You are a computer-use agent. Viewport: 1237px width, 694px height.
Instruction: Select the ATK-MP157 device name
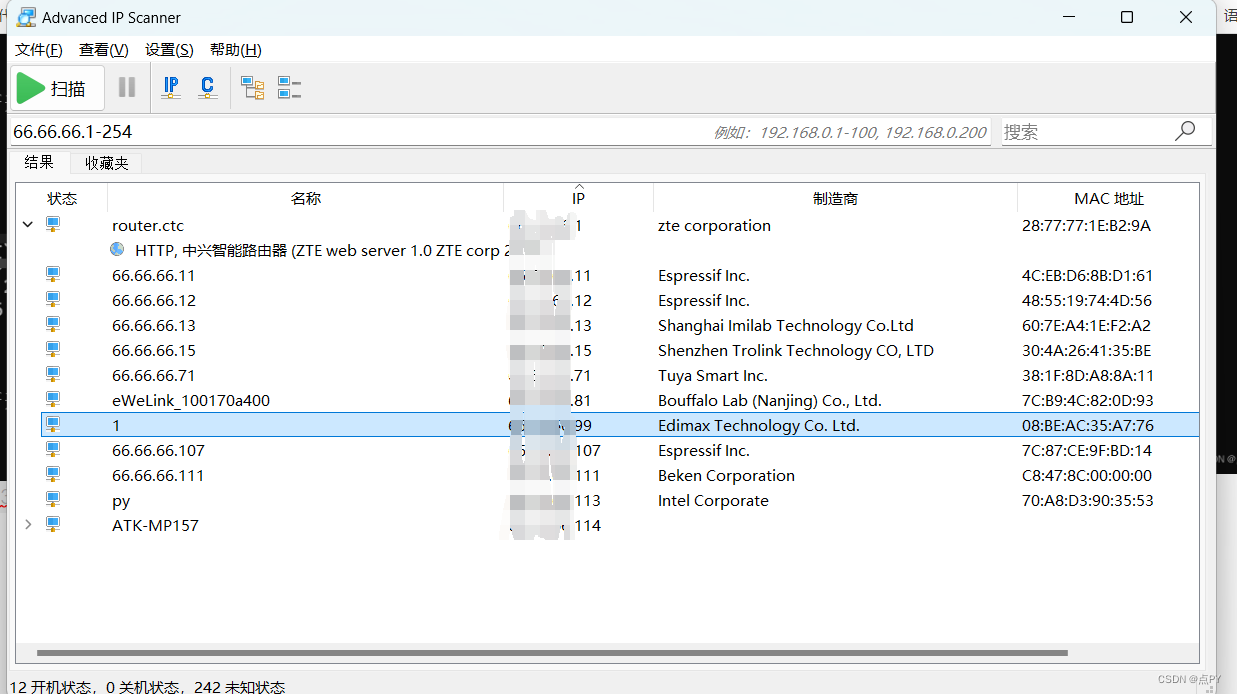[x=155, y=525]
